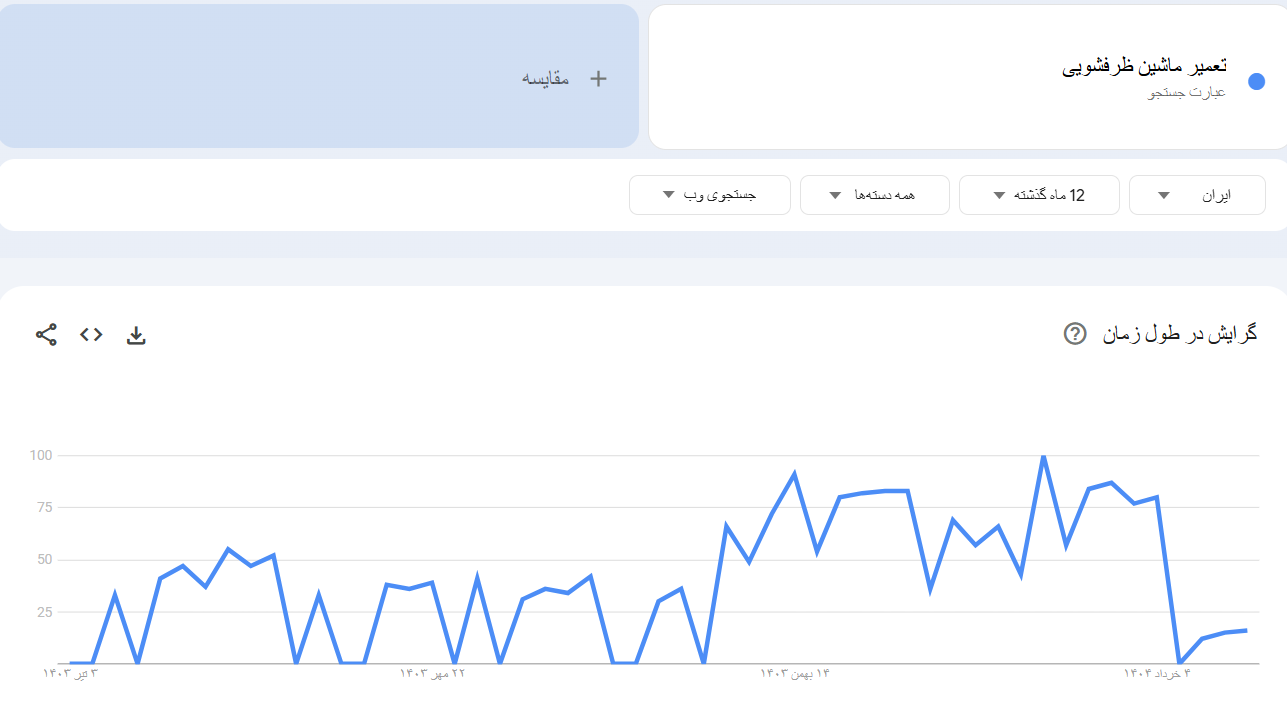Click the plus icon to add comparison

click(598, 78)
